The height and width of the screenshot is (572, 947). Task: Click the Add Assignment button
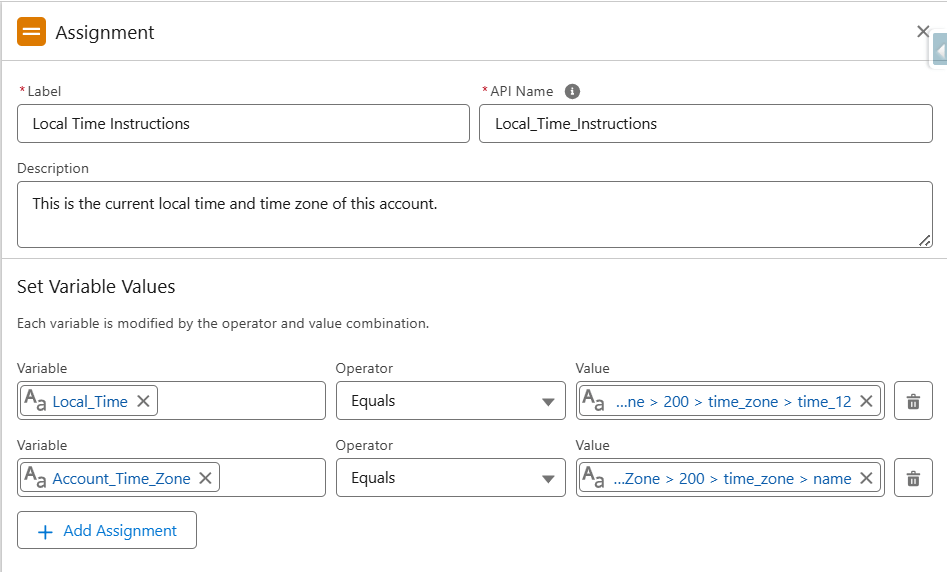[x=107, y=531]
